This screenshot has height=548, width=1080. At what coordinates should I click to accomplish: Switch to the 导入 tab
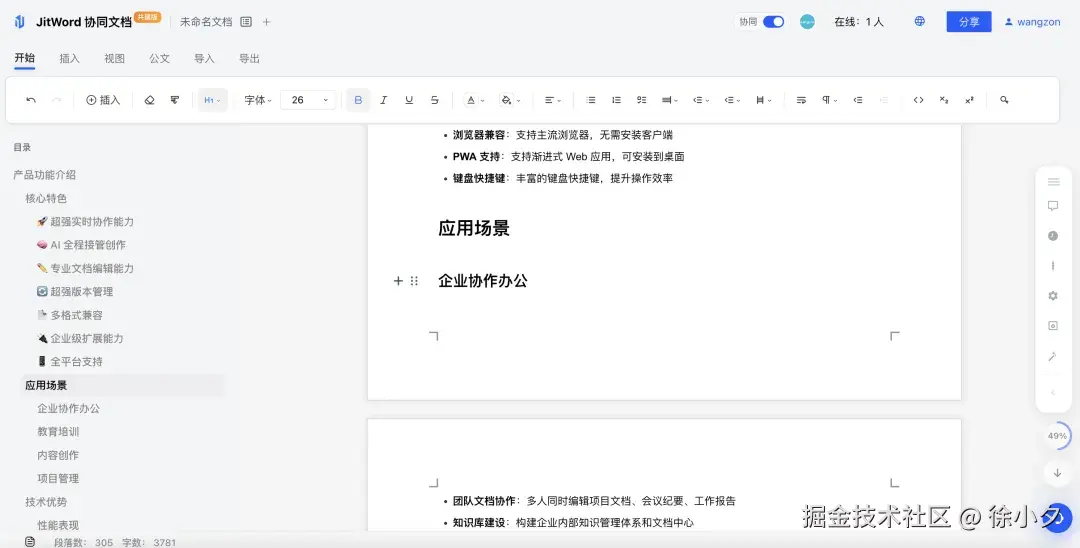coord(204,59)
